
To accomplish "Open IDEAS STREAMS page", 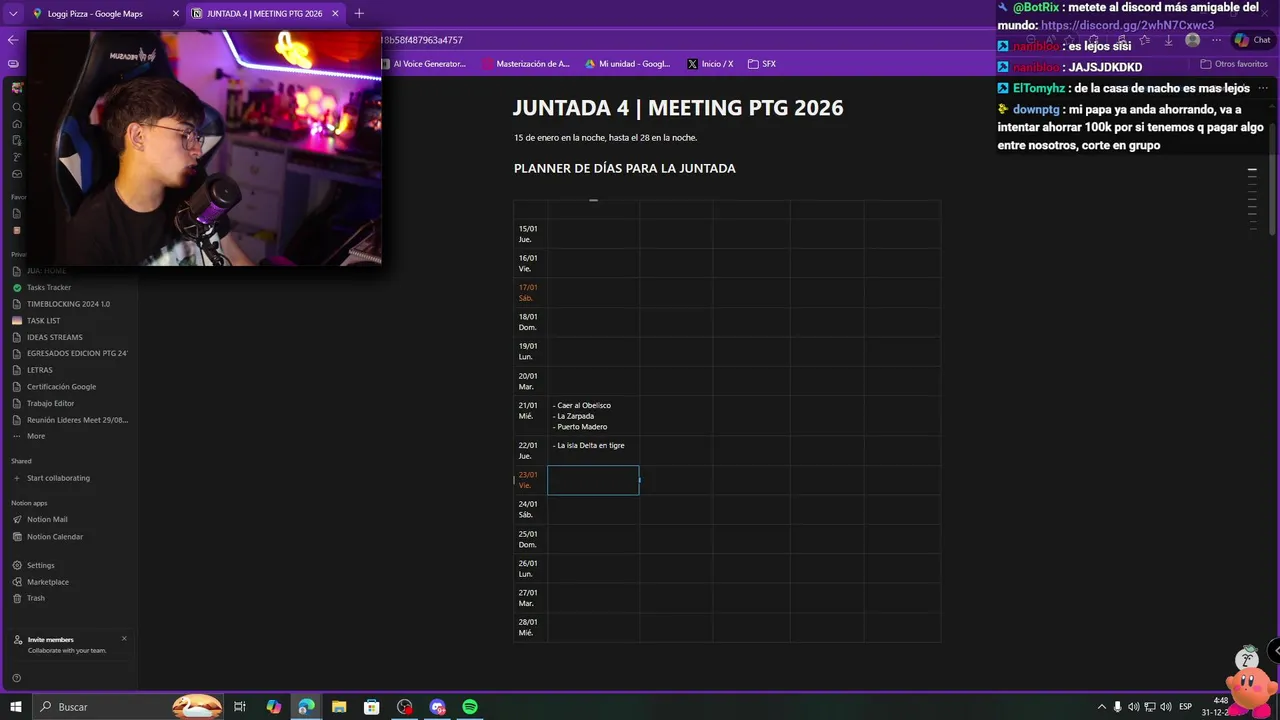I will tap(70, 337).
